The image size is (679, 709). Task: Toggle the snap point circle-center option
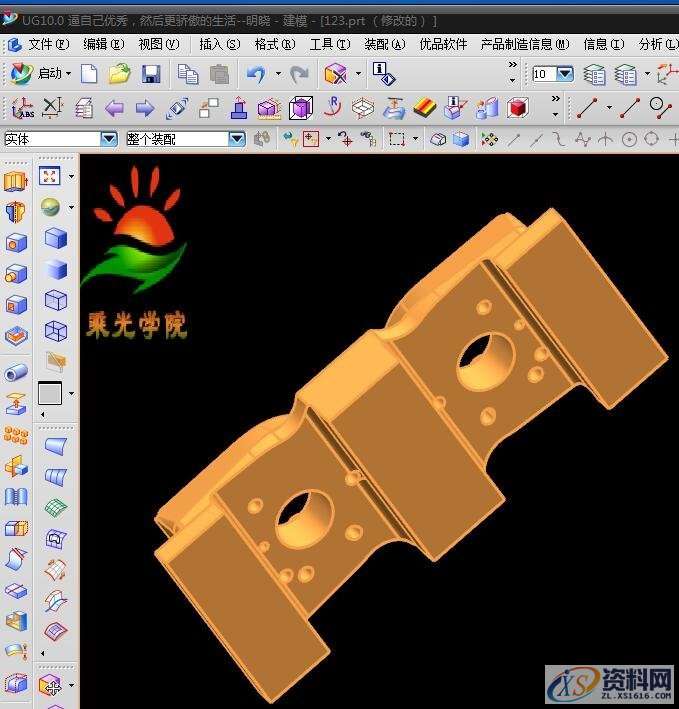pos(630,140)
